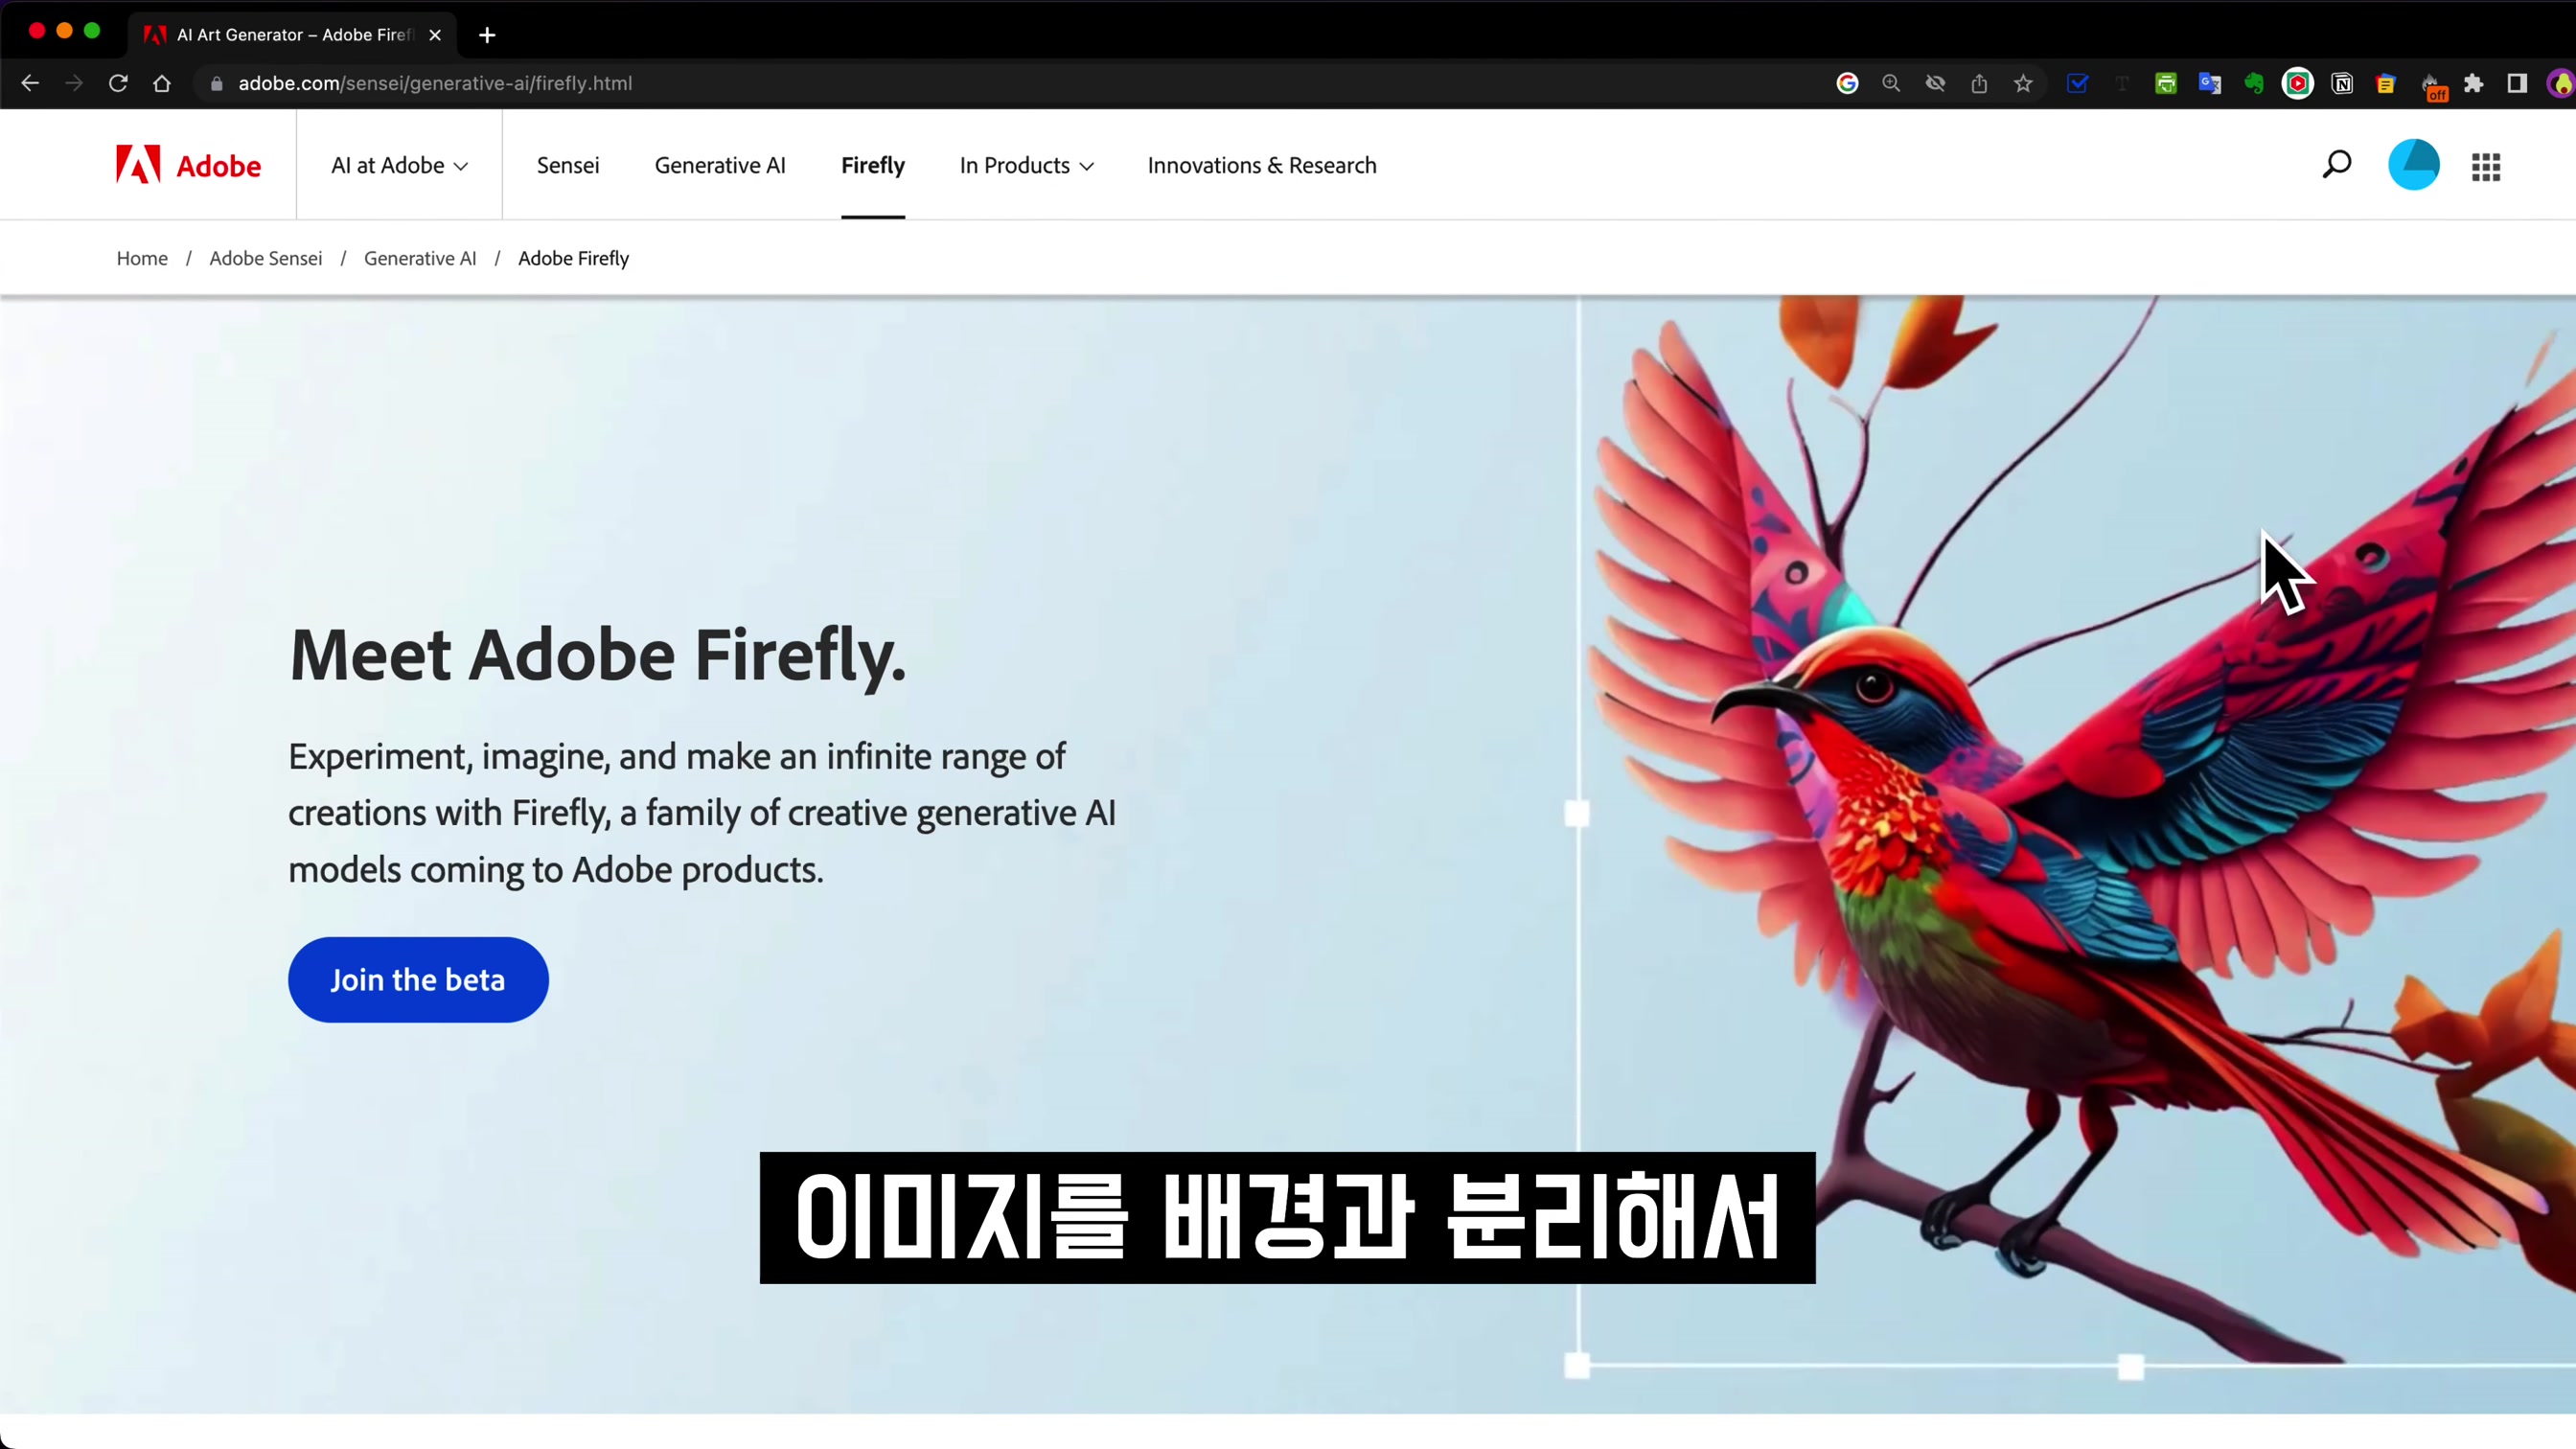The height and width of the screenshot is (1449, 2576).
Task: Click the lock icon in address bar
Action: coord(216,83)
